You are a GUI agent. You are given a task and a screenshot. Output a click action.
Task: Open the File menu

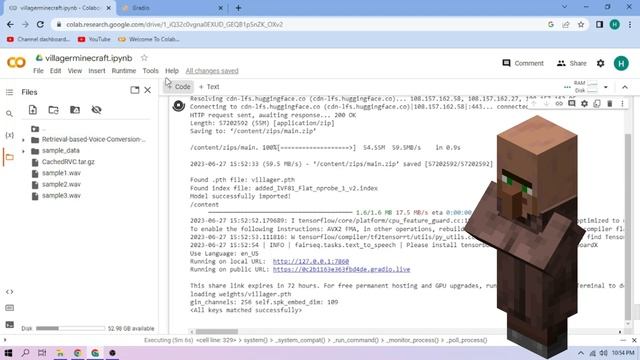coord(38,71)
